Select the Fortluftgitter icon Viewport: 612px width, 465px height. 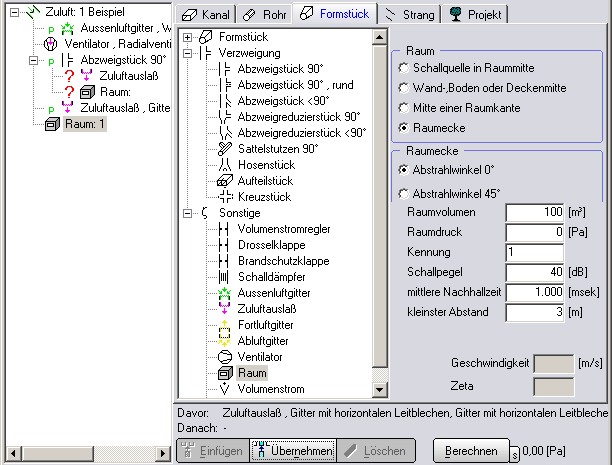tap(224, 324)
